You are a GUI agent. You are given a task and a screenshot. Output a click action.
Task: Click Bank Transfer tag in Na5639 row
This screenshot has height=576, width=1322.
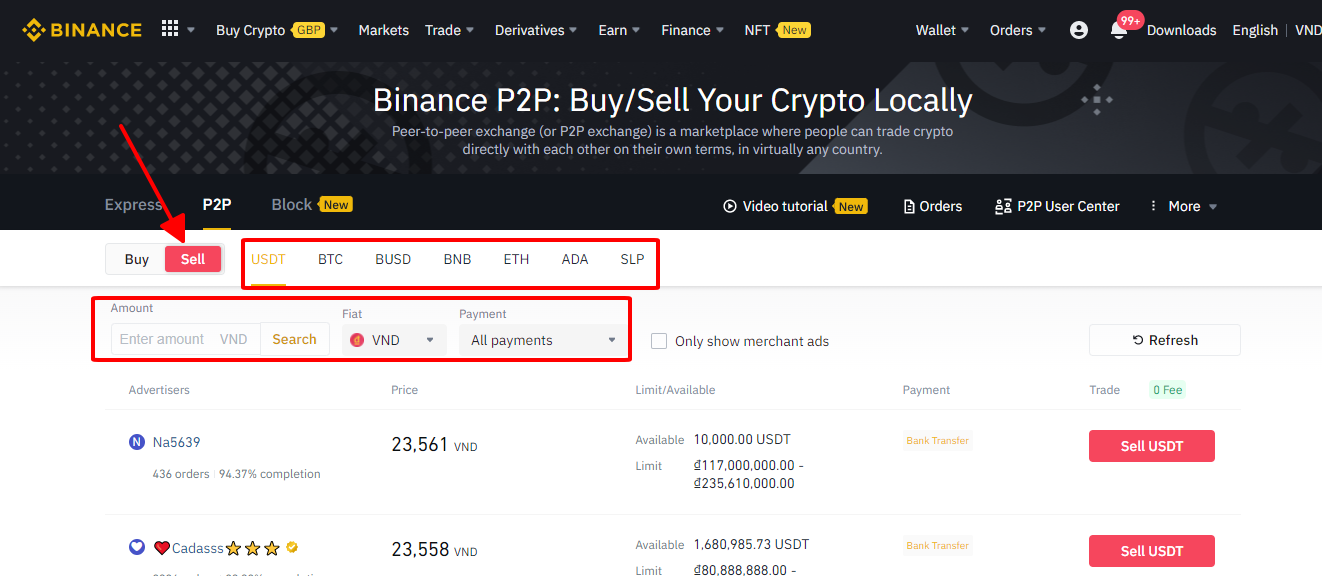(938, 440)
